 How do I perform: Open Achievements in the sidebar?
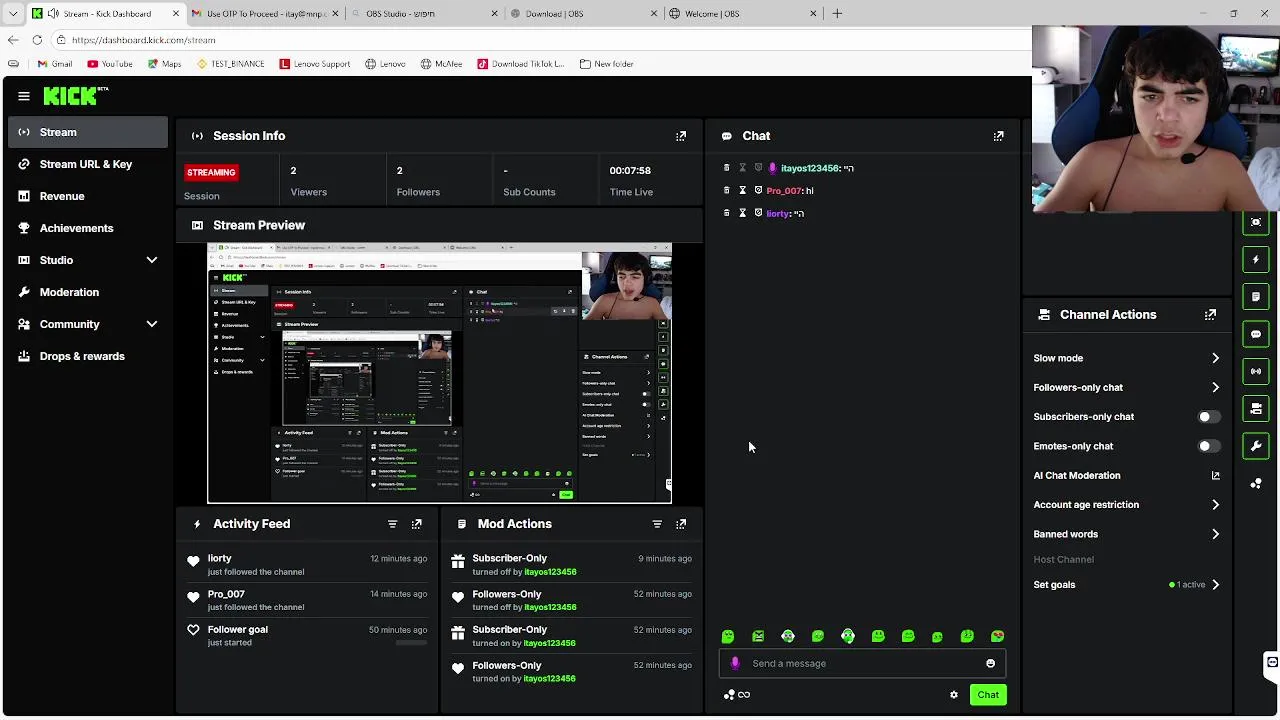click(88, 228)
